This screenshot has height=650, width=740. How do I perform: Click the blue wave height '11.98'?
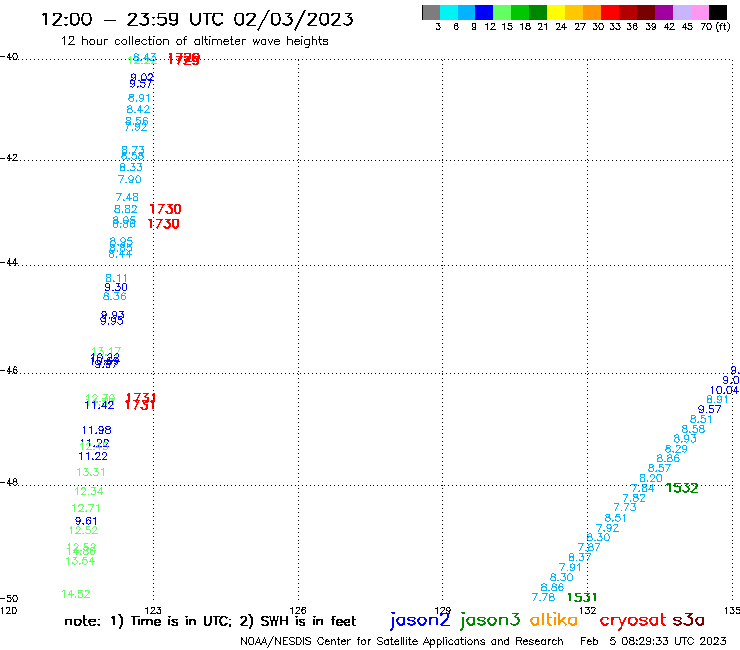[97, 430]
